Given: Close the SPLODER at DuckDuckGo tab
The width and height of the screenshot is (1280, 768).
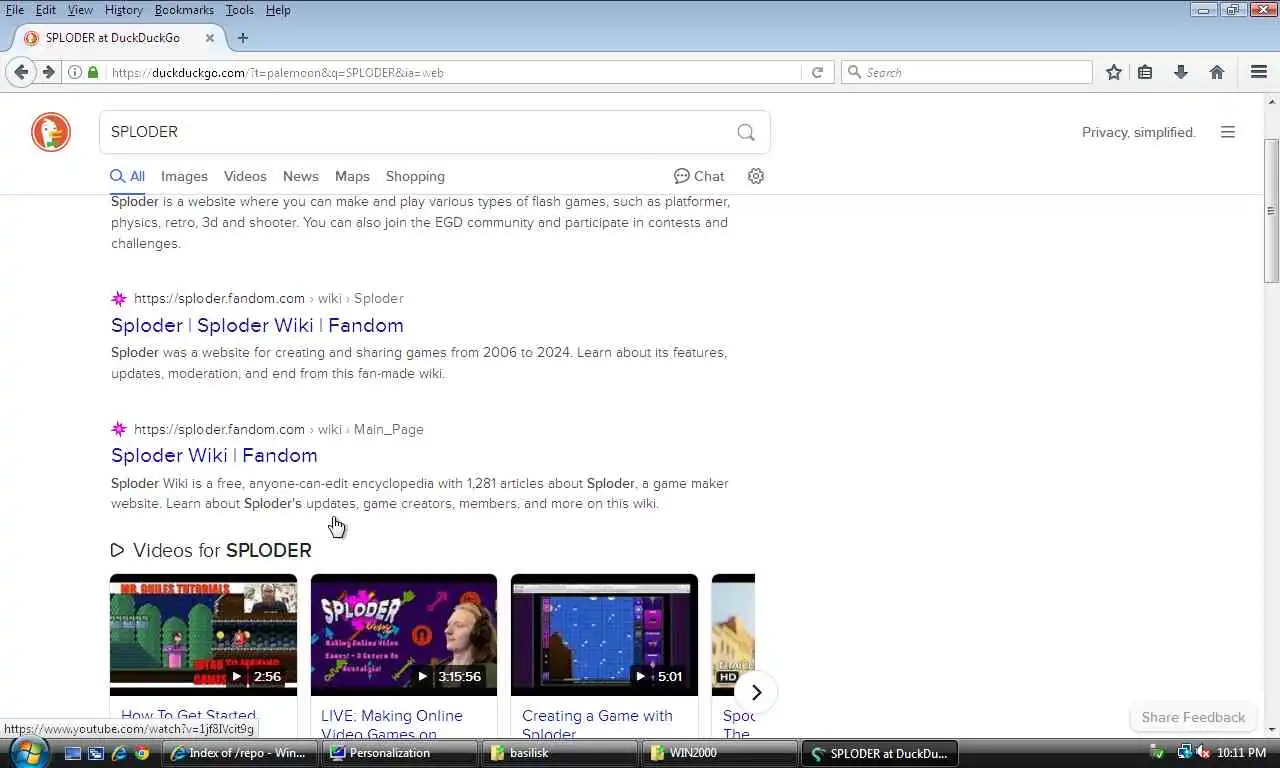Looking at the screenshot, I should [210, 38].
